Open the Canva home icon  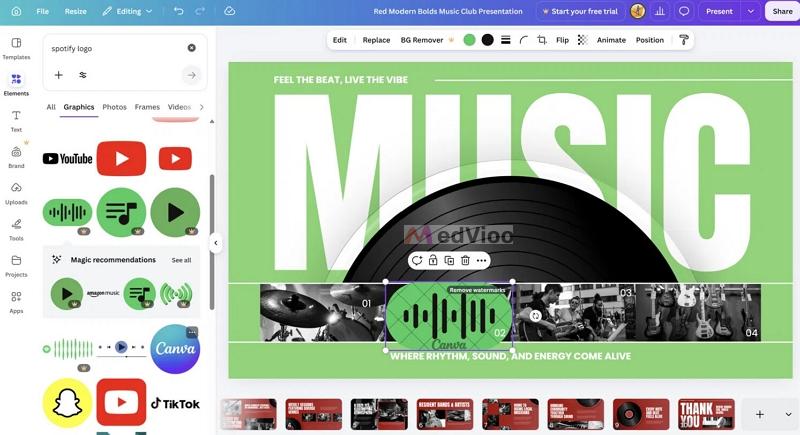(x=16, y=11)
